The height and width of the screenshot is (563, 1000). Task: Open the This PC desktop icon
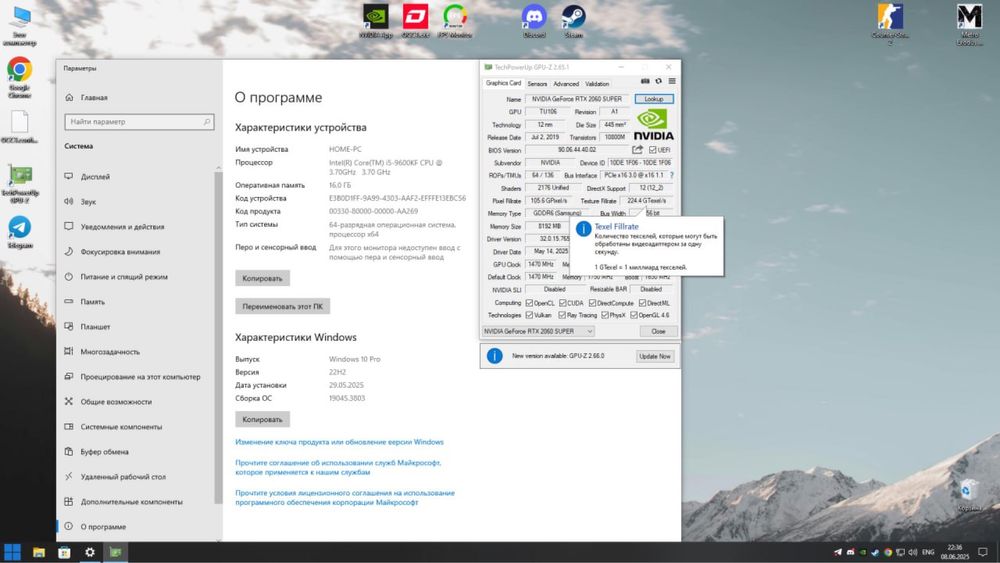click(20, 26)
